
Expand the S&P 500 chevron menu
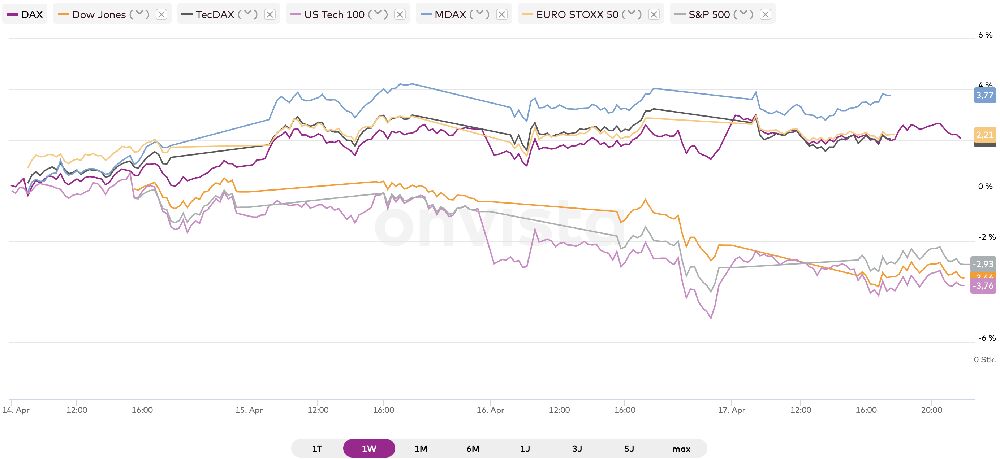point(744,16)
